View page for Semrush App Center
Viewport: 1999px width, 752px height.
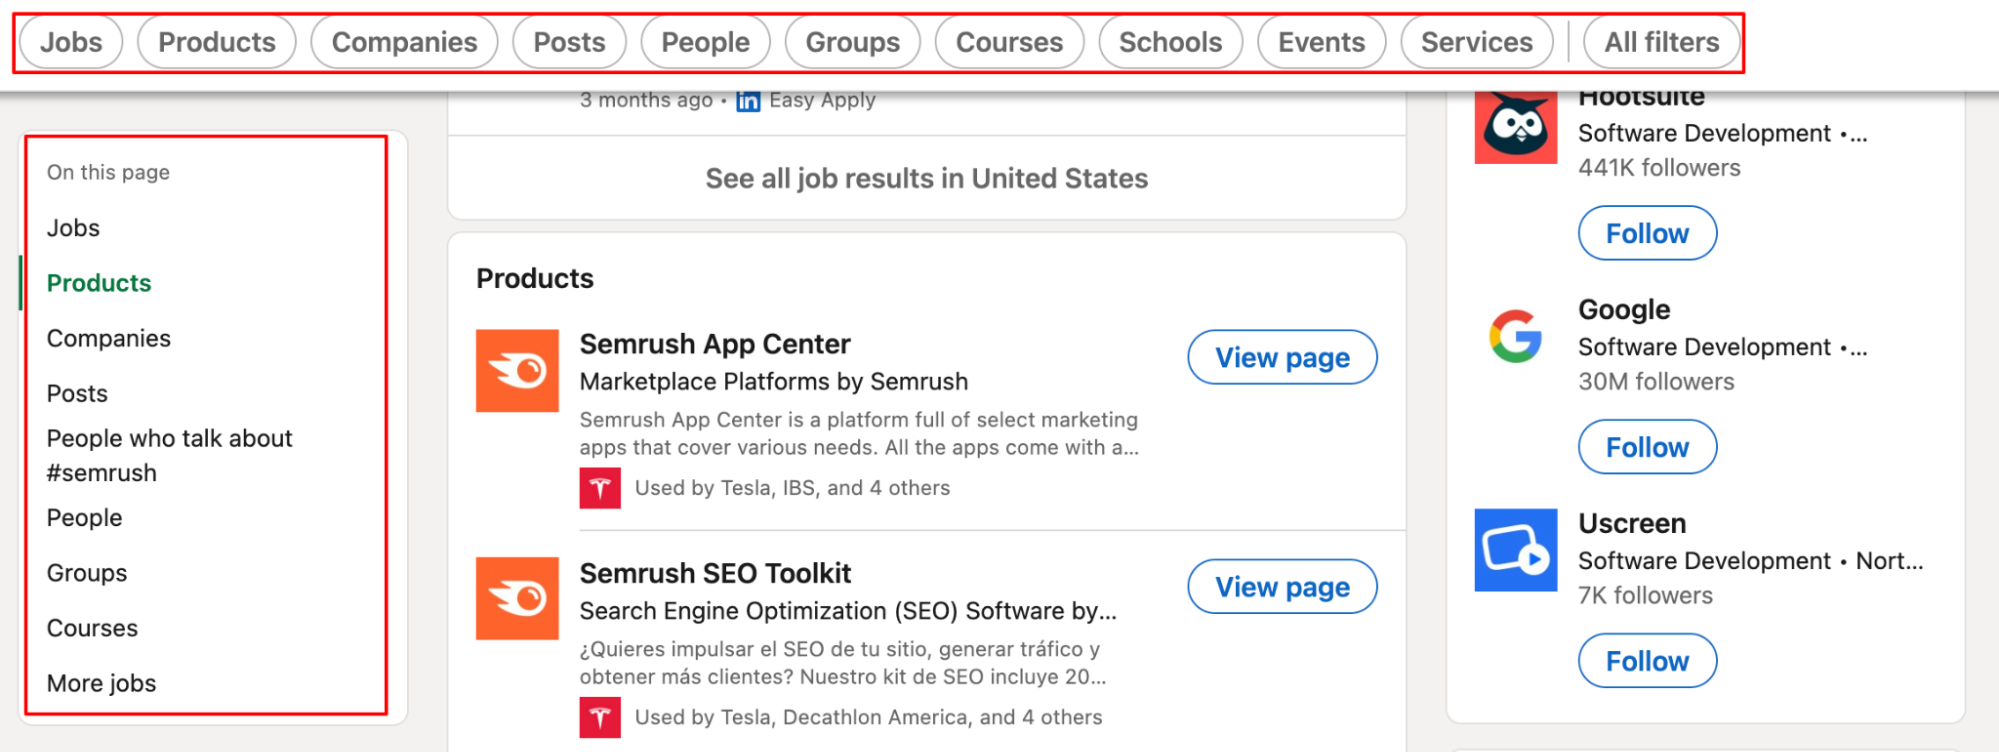click(x=1282, y=357)
